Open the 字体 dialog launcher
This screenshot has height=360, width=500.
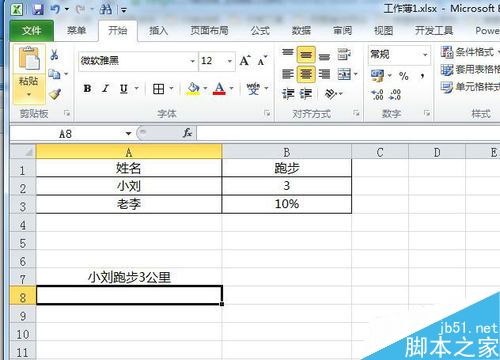[267, 113]
